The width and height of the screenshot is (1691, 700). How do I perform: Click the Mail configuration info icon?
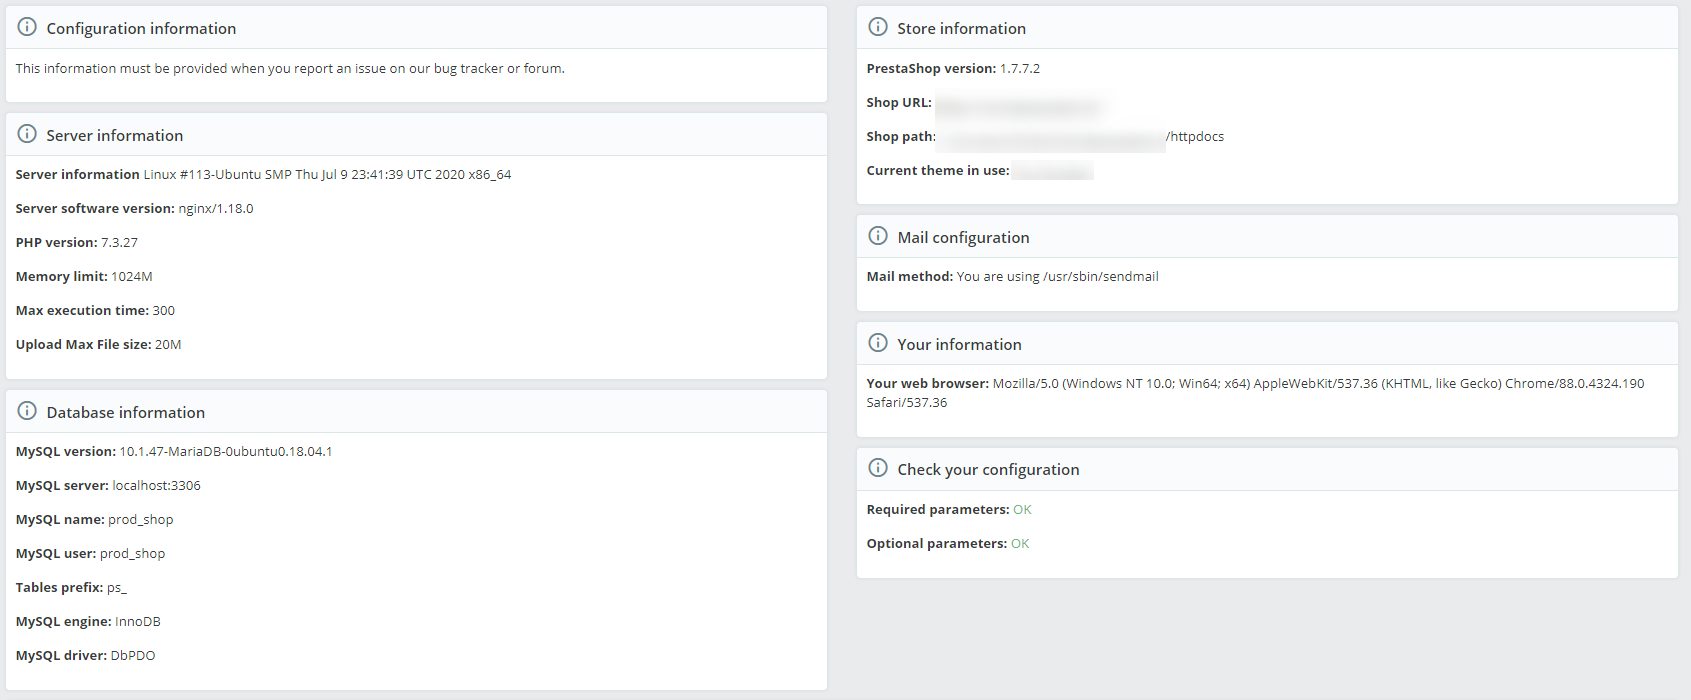click(878, 236)
